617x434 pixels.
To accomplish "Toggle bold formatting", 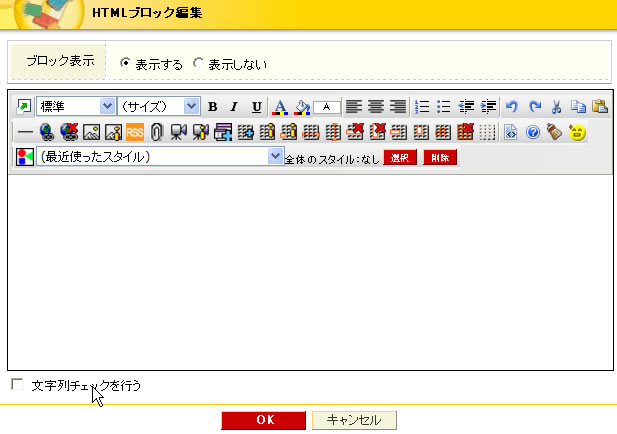I will pyautogui.click(x=212, y=107).
